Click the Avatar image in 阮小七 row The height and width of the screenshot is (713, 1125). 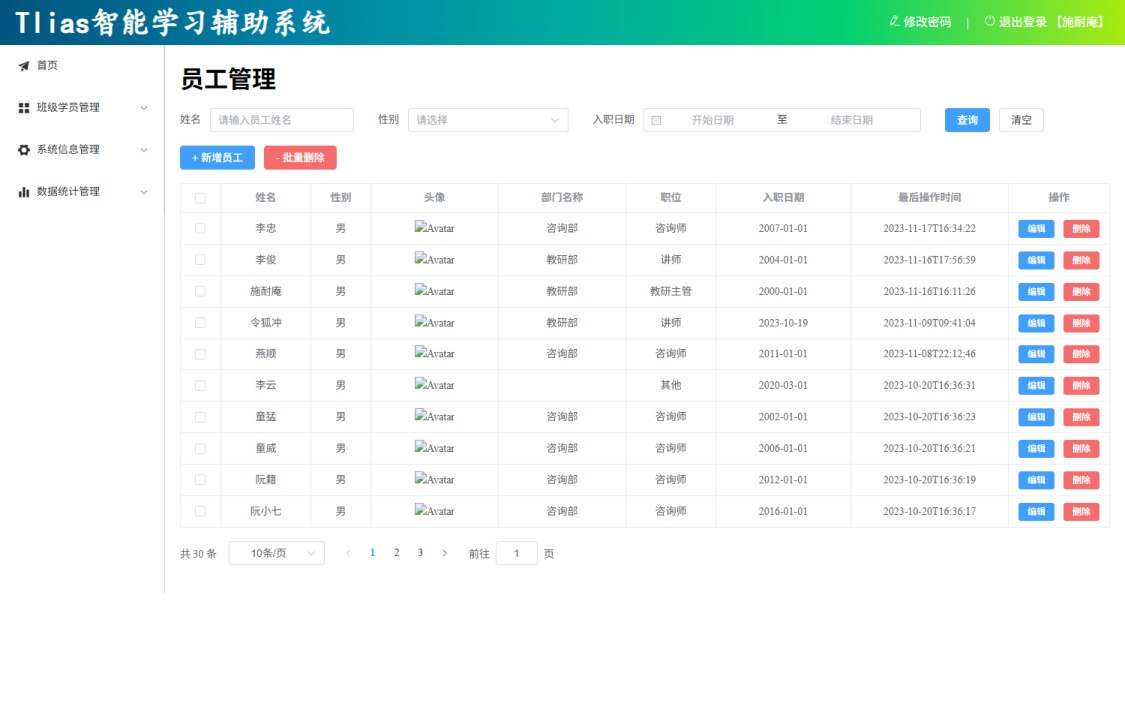434,511
